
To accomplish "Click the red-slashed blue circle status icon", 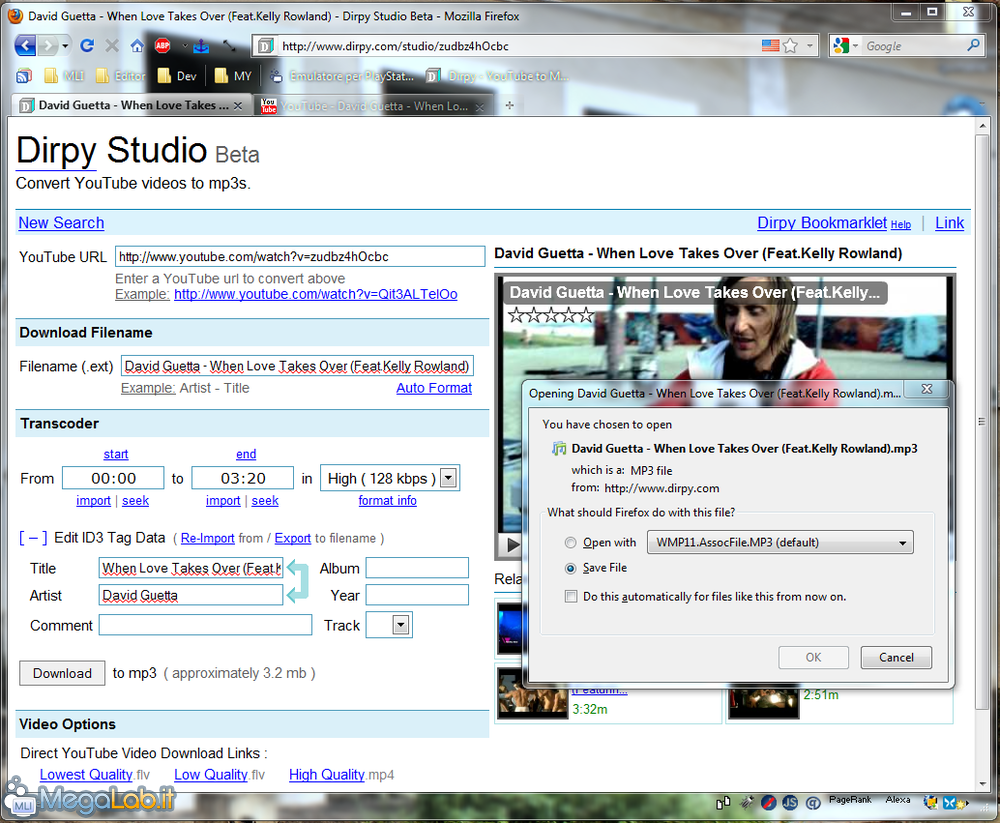I will click(768, 803).
